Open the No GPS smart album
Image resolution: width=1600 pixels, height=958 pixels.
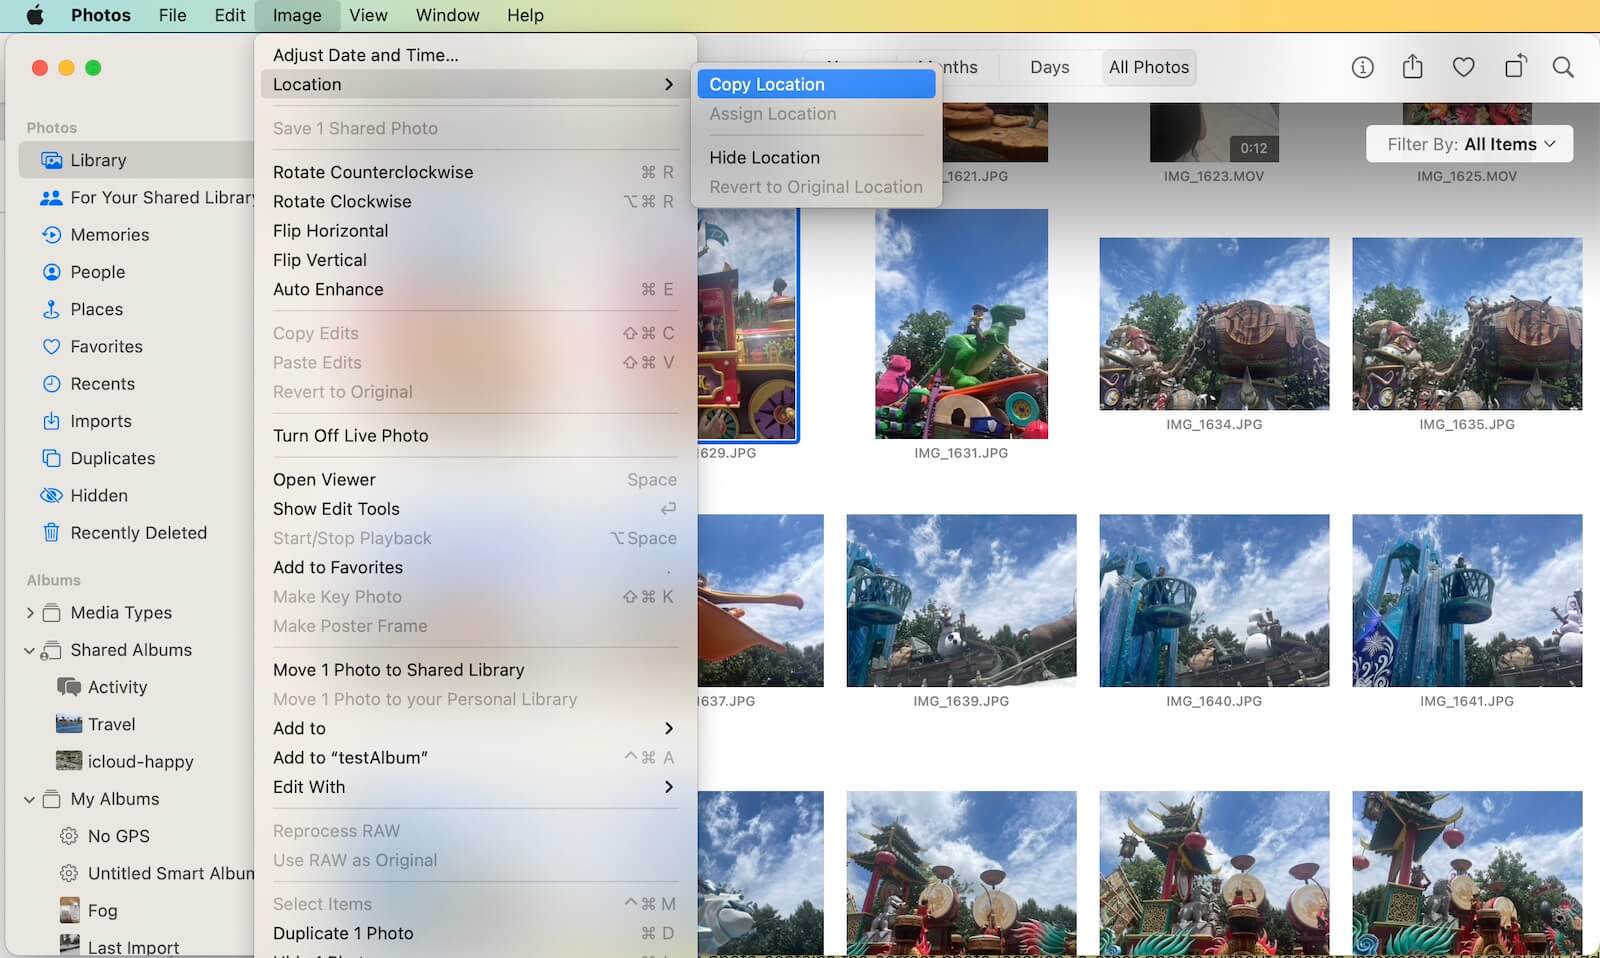pos(118,836)
